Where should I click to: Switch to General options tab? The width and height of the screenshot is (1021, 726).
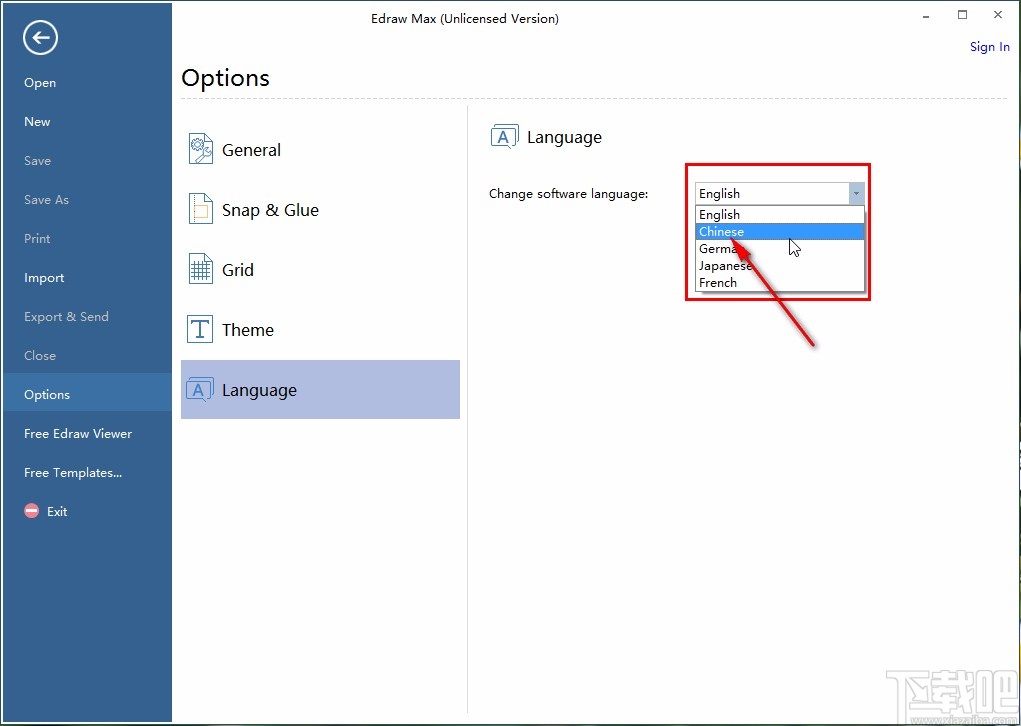tap(320, 149)
